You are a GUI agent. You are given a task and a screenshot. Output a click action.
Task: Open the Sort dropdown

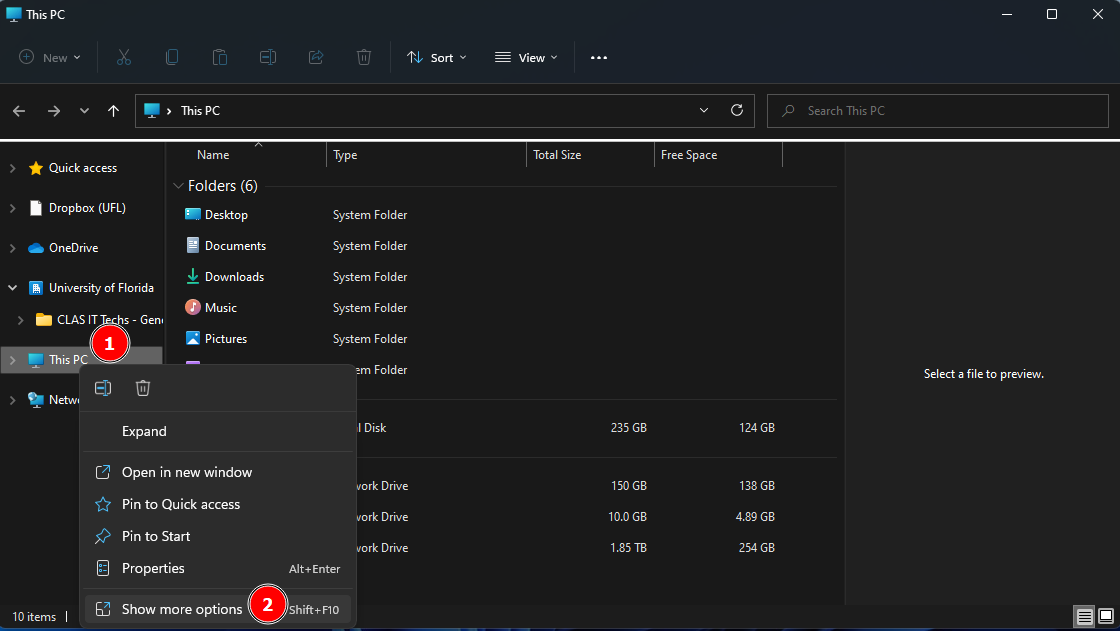[436, 58]
